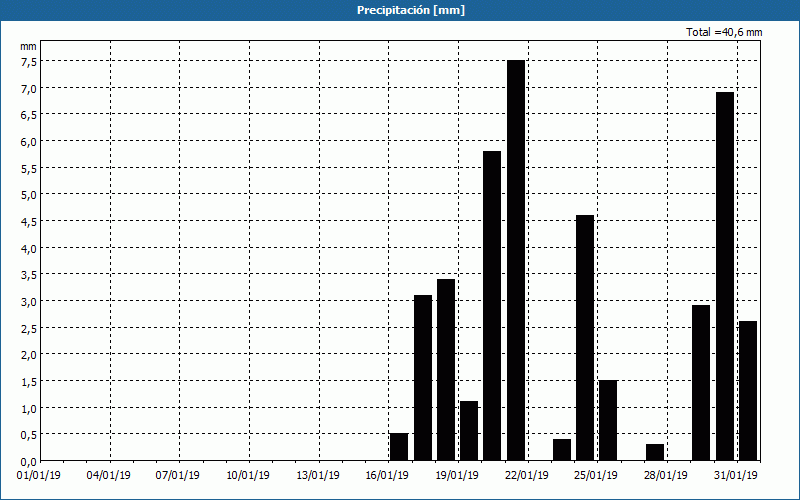The width and height of the screenshot is (800, 500).
Task: Click the y-axis value '3,5'
Action: 29,275
